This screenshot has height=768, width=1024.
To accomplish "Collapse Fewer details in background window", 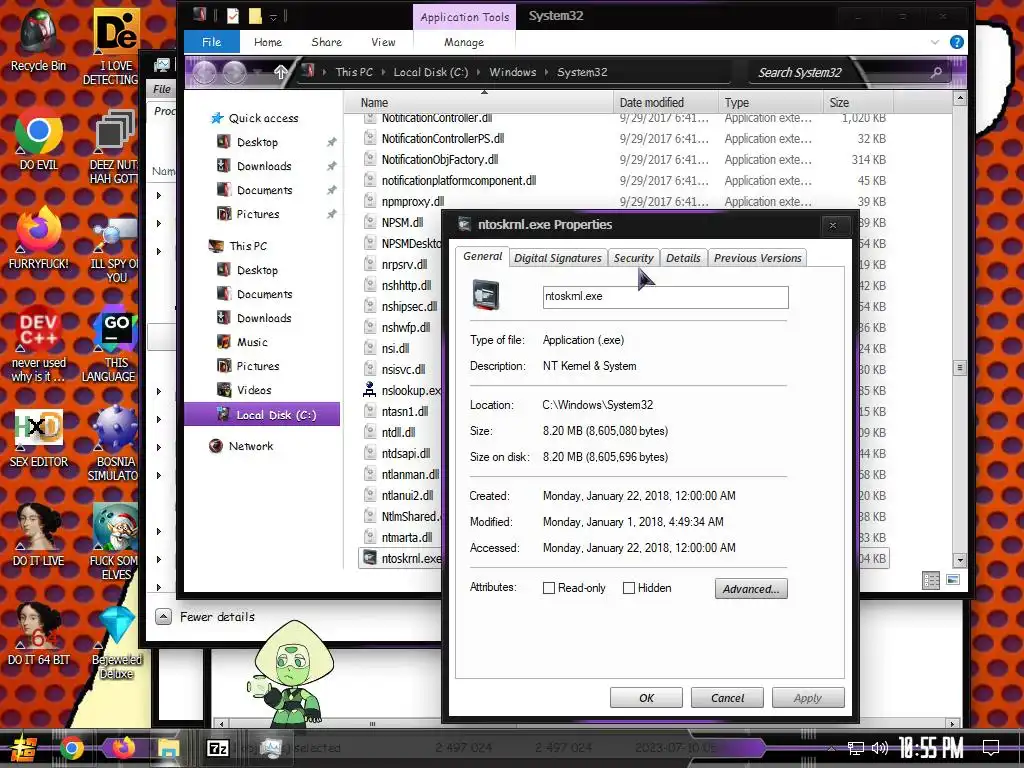I will pyautogui.click(x=164, y=617).
